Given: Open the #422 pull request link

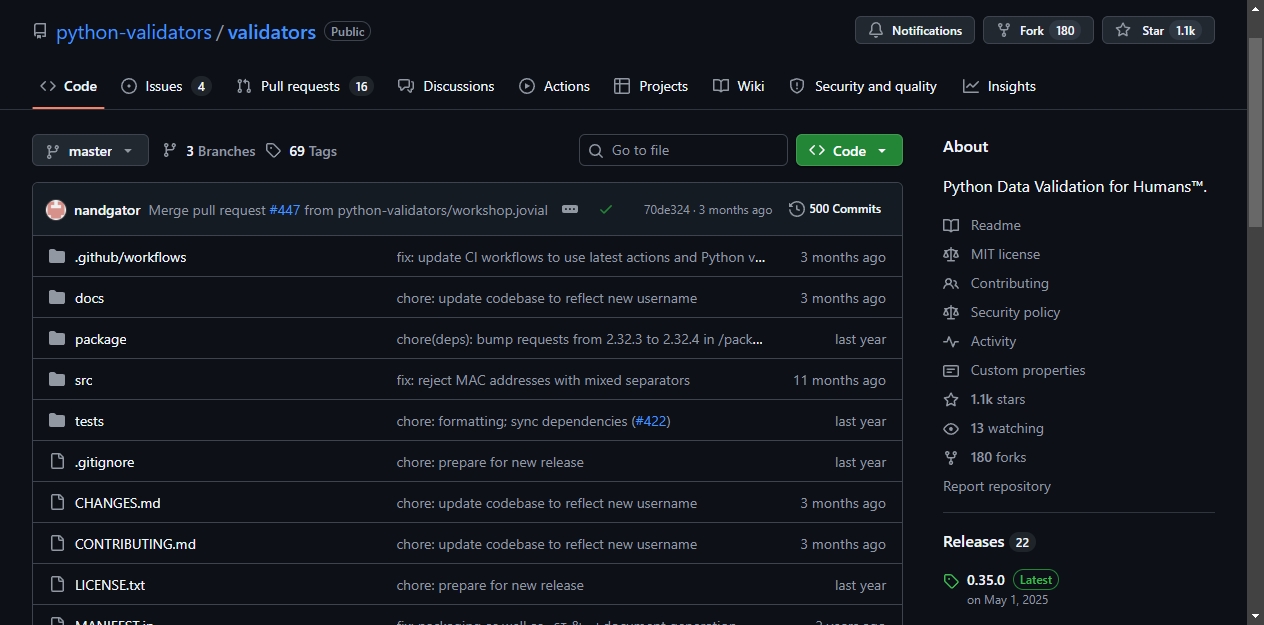Looking at the screenshot, I should point(652,421).
